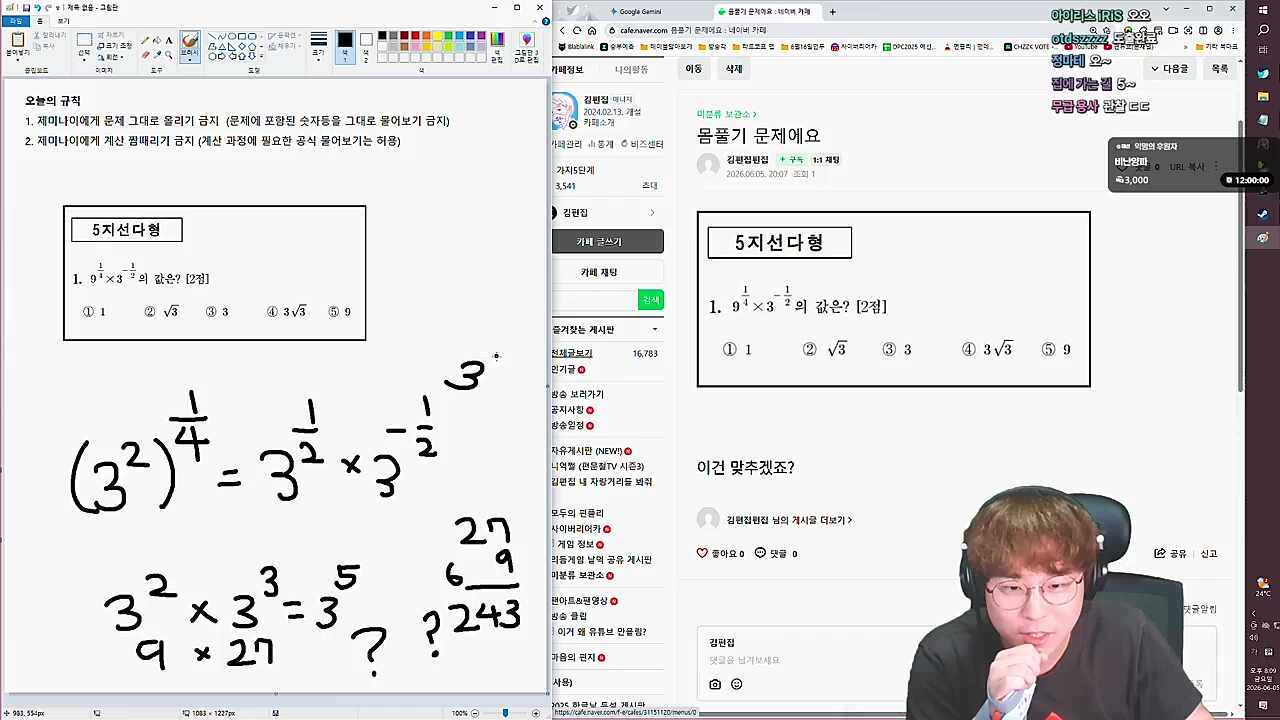Screen dimensions: 1280x720
Task: Click the 이동 button above the post
Action: (x=693, y=69)
